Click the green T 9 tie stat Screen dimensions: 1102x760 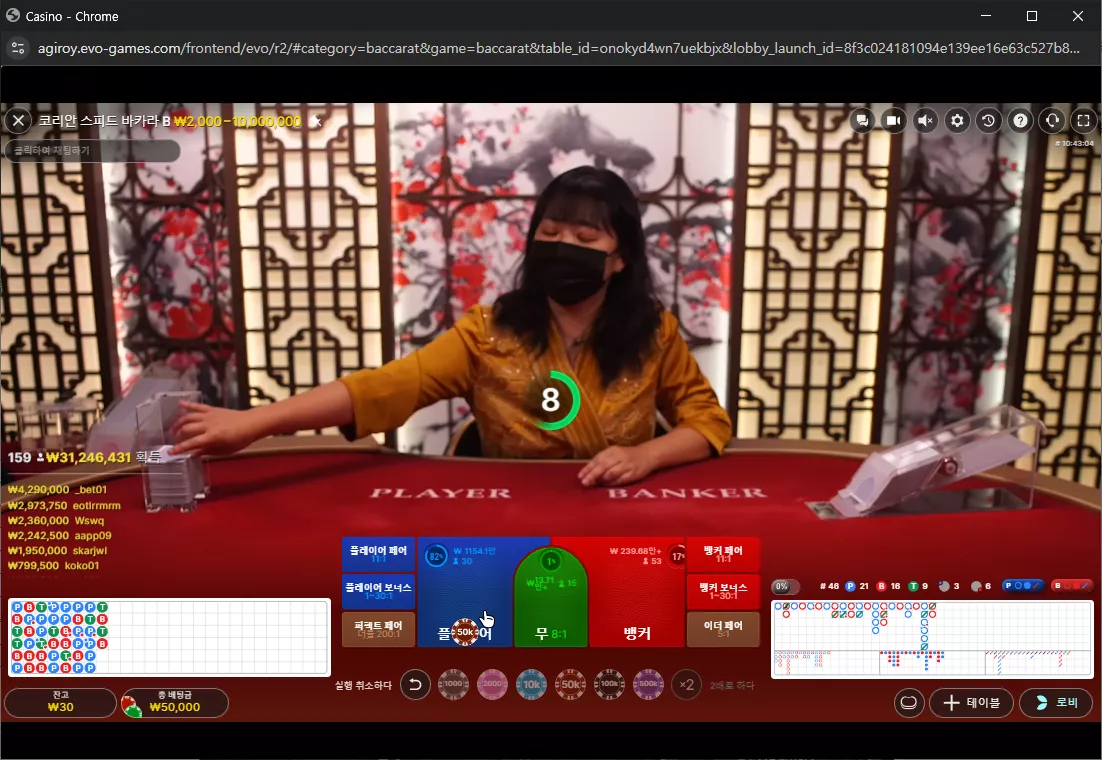pos(918,586)
